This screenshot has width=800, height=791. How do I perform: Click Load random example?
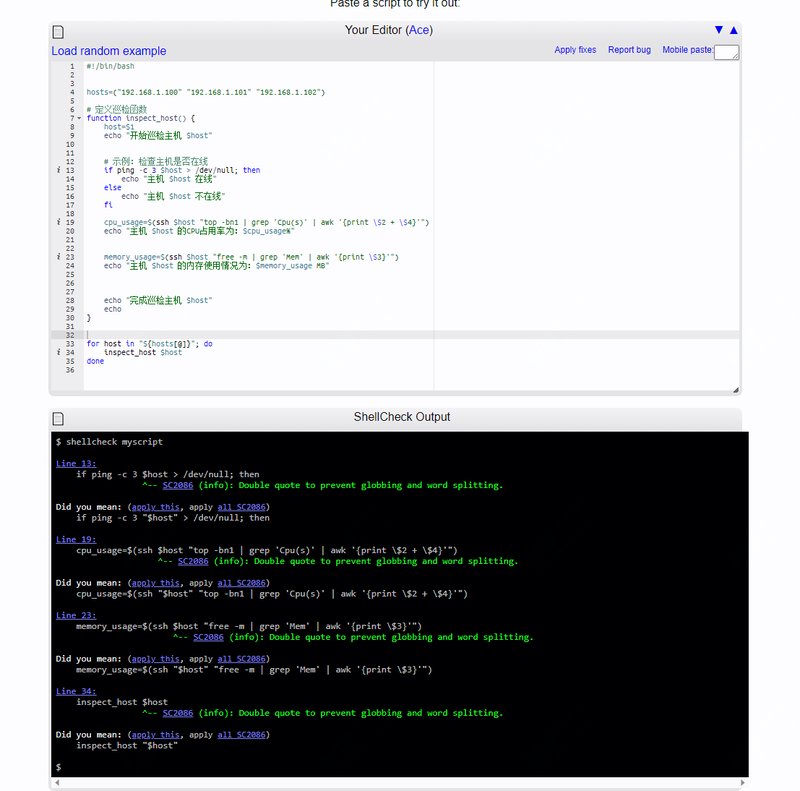109,51
